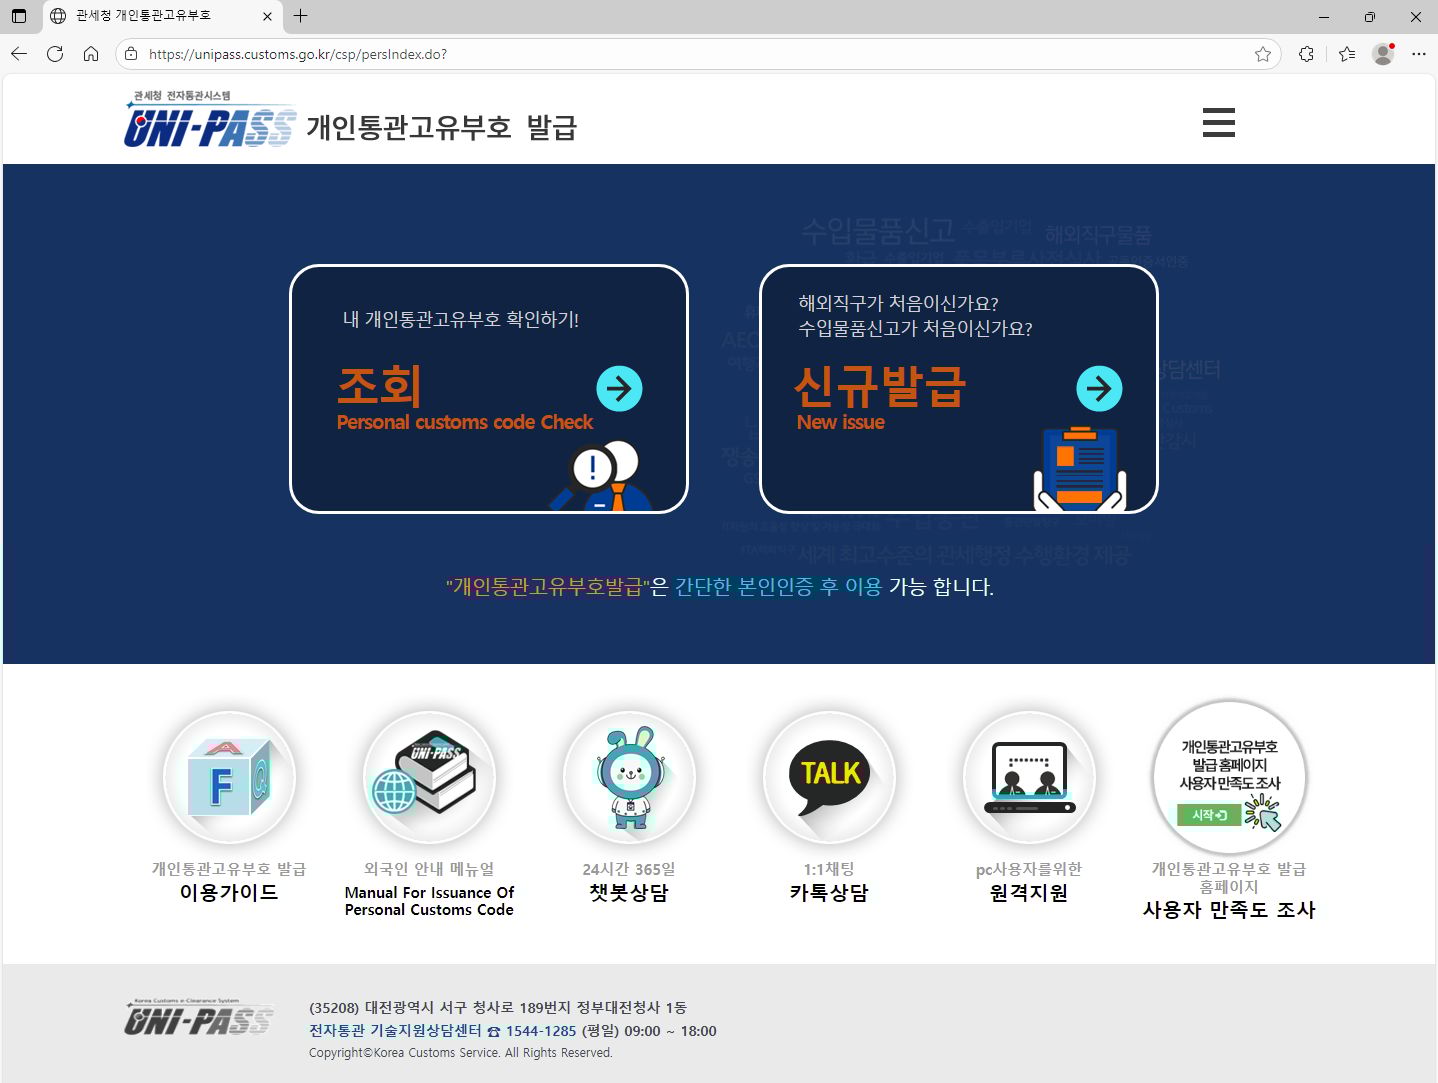Screen dimensions: 1438x1083
Task: Click the arrow icon inside the 조회 card
Action: tap(620, 388)
